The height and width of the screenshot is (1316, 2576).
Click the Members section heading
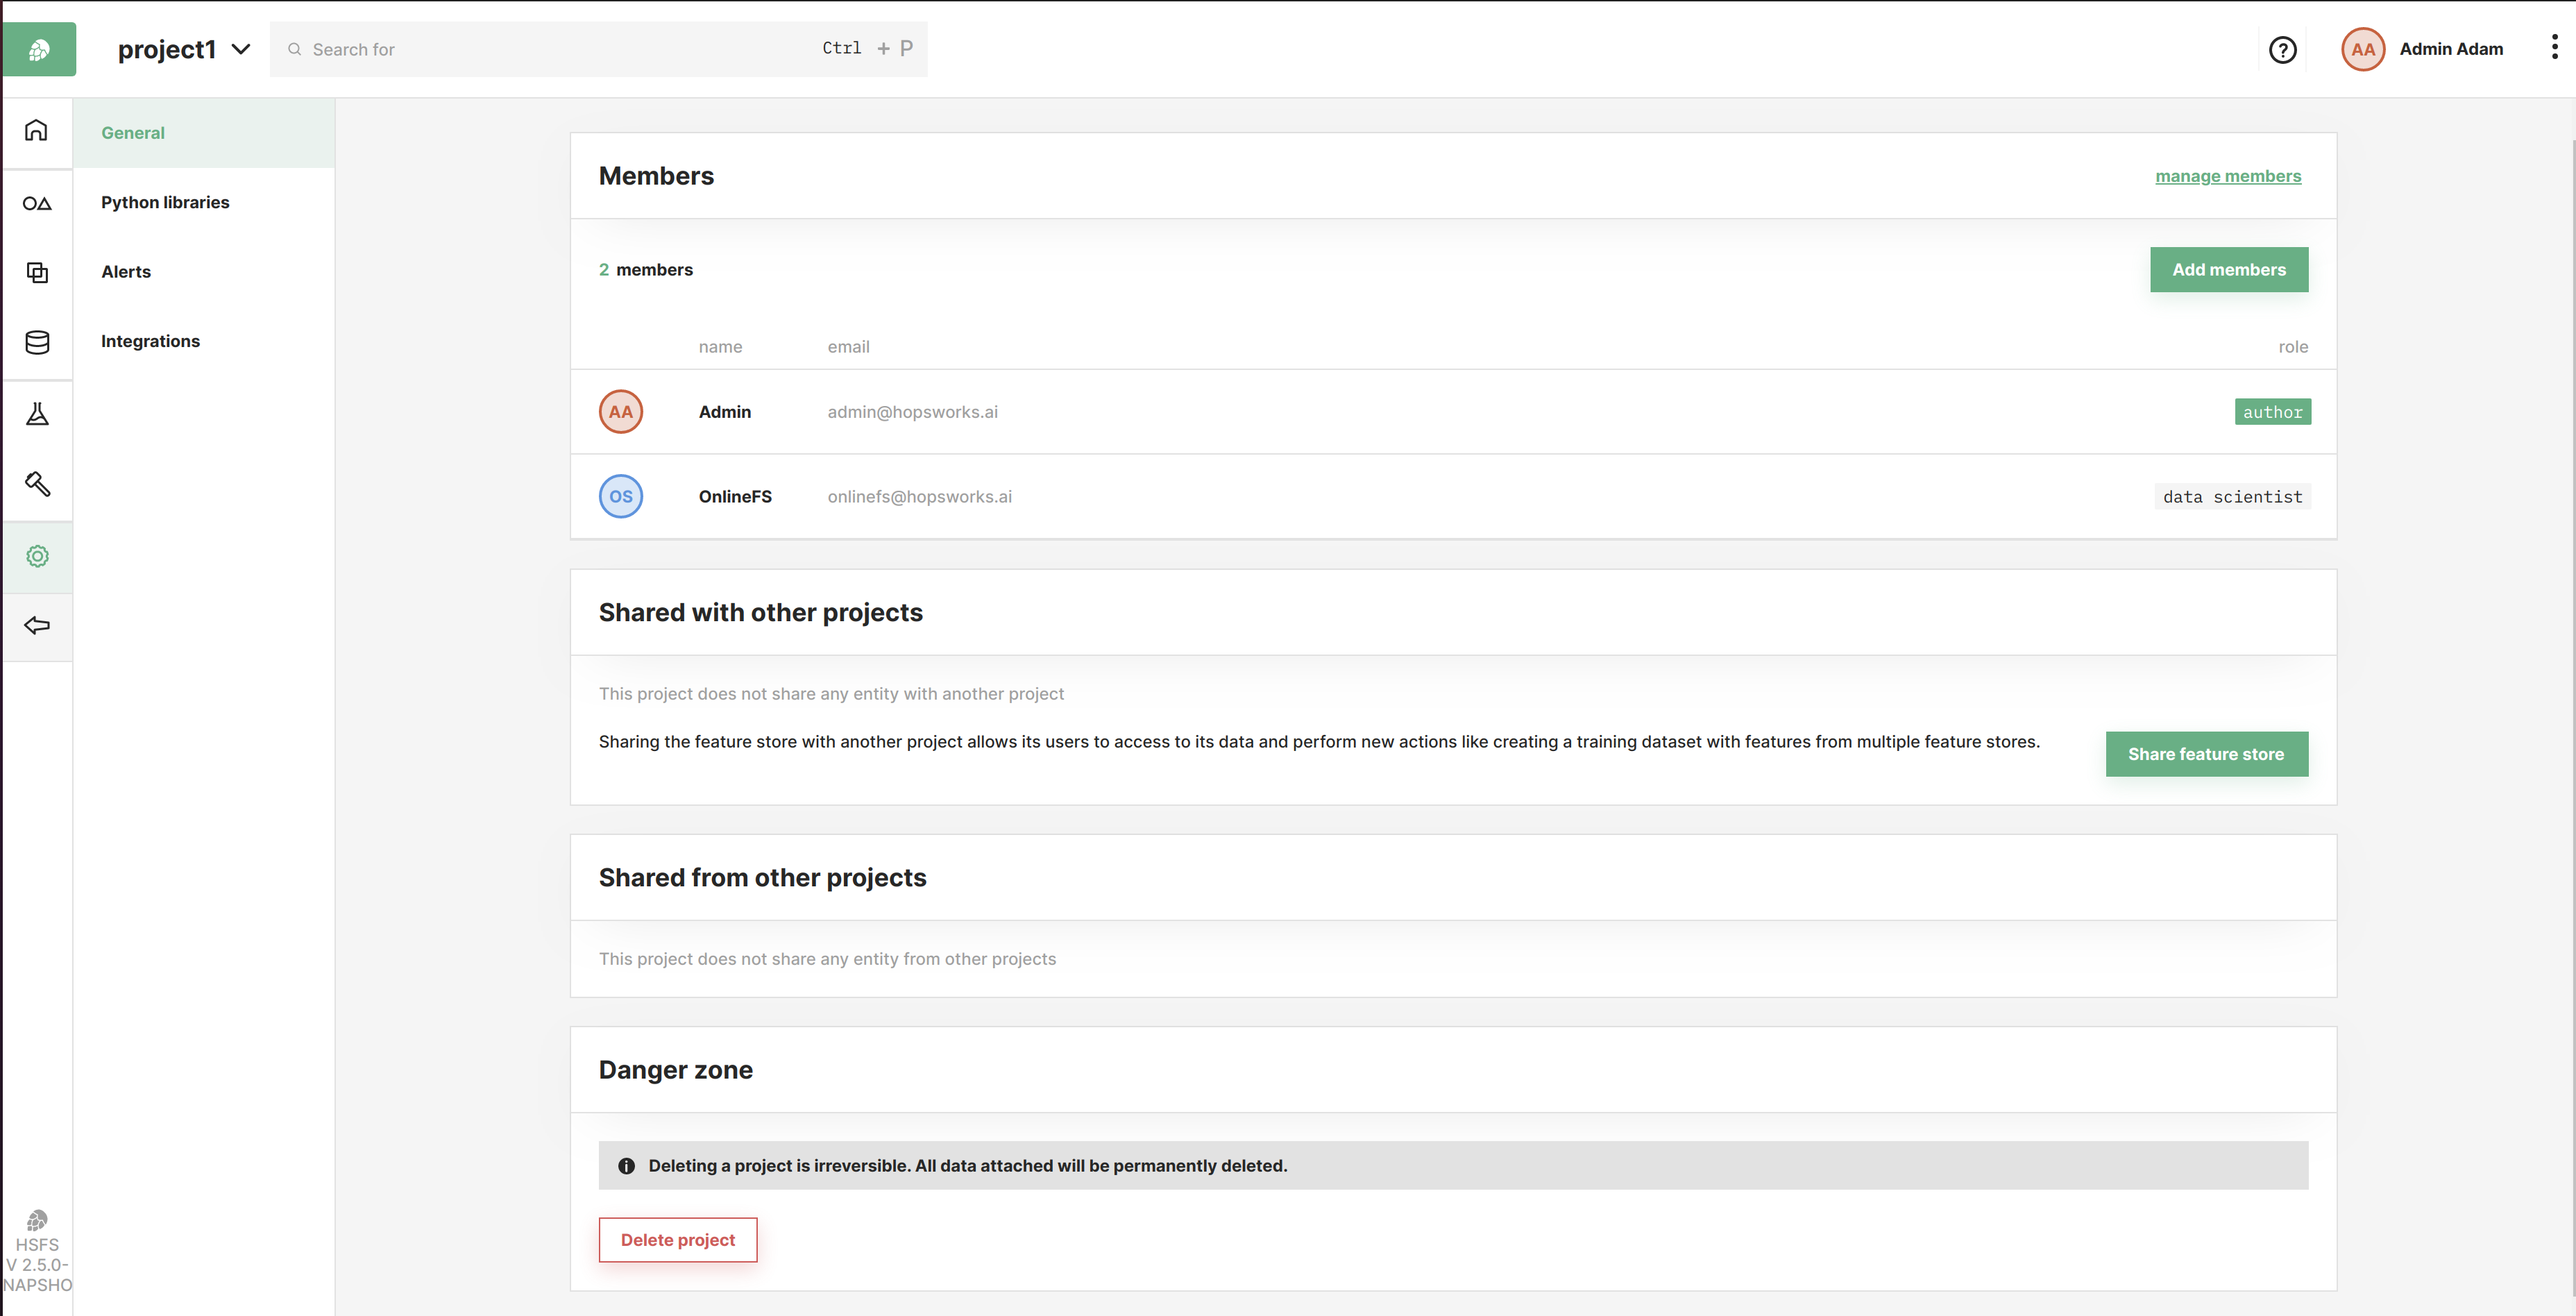coord(656,176)
